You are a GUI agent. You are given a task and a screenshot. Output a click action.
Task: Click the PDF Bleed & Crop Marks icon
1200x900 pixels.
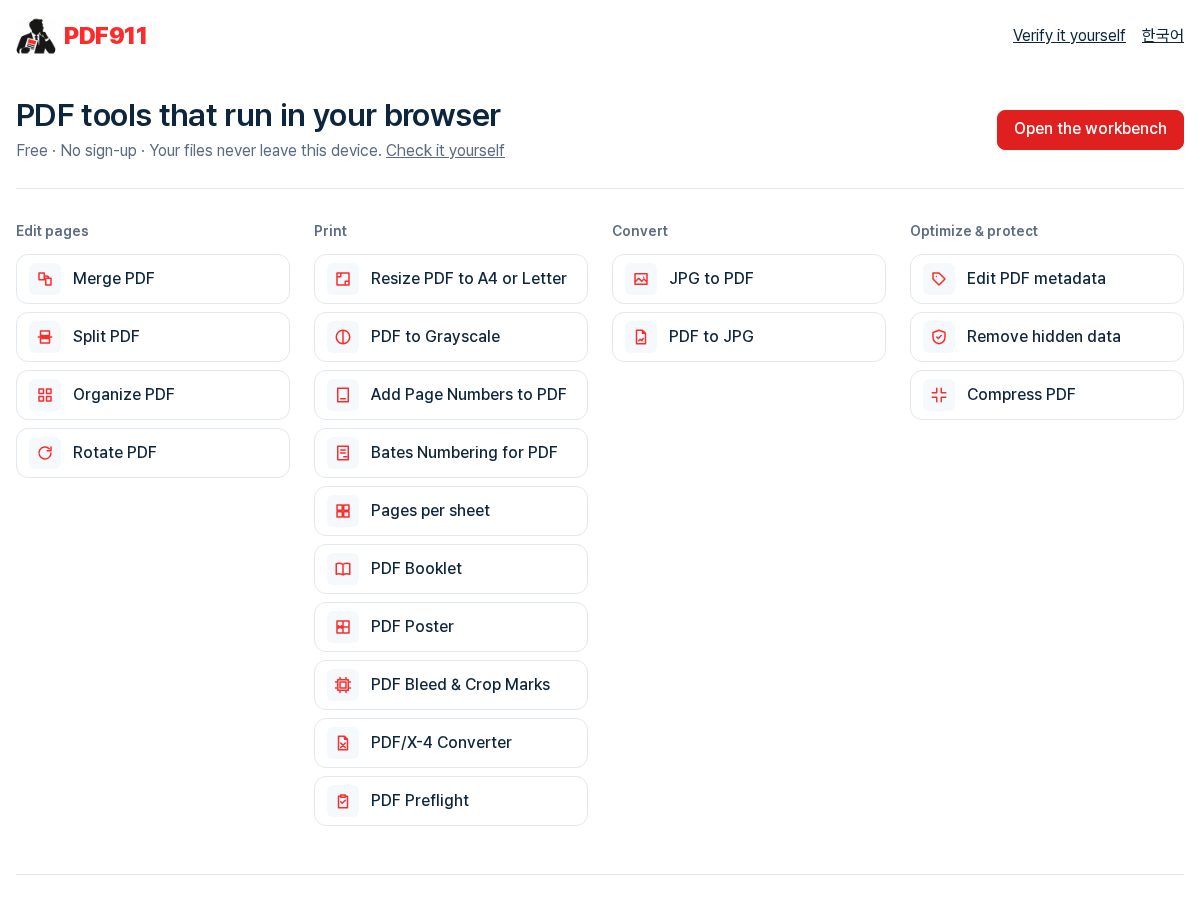343,685
